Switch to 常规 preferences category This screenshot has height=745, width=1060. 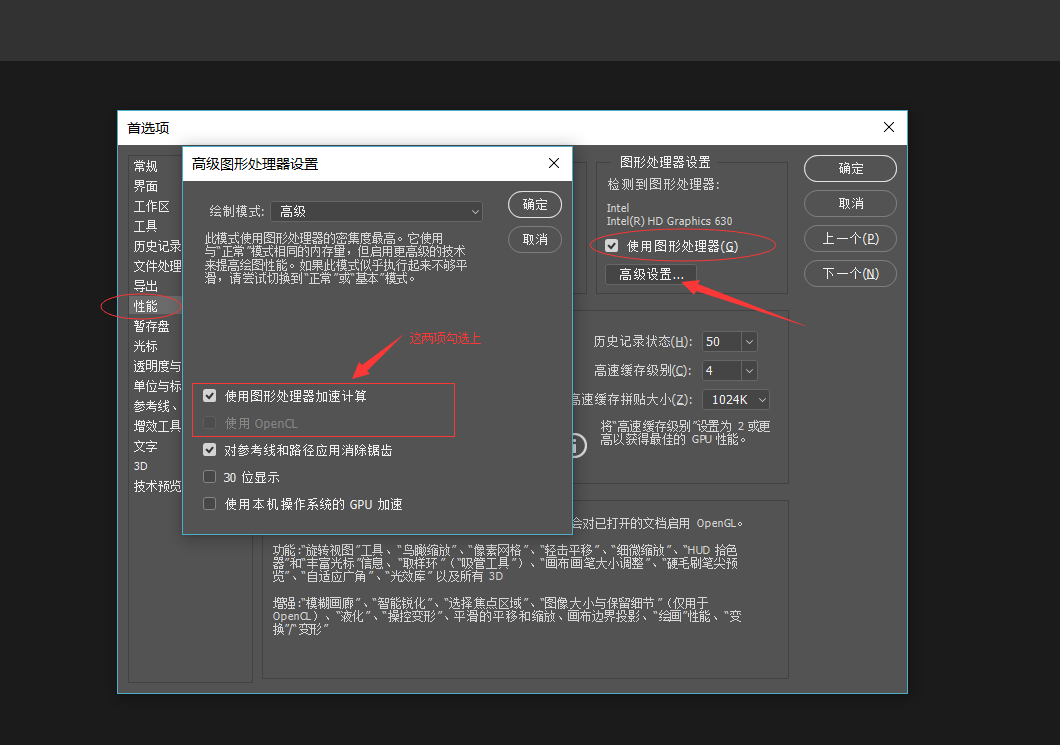point(145,166)
